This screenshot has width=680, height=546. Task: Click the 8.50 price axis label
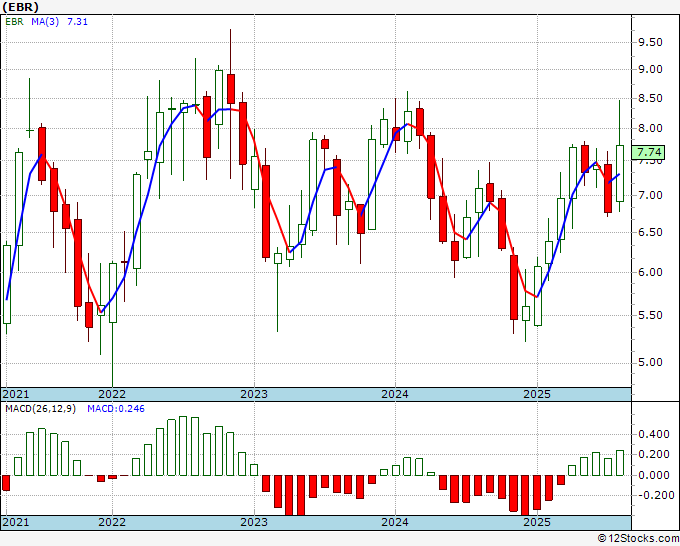pyautogui.click(x=650, y=98)
